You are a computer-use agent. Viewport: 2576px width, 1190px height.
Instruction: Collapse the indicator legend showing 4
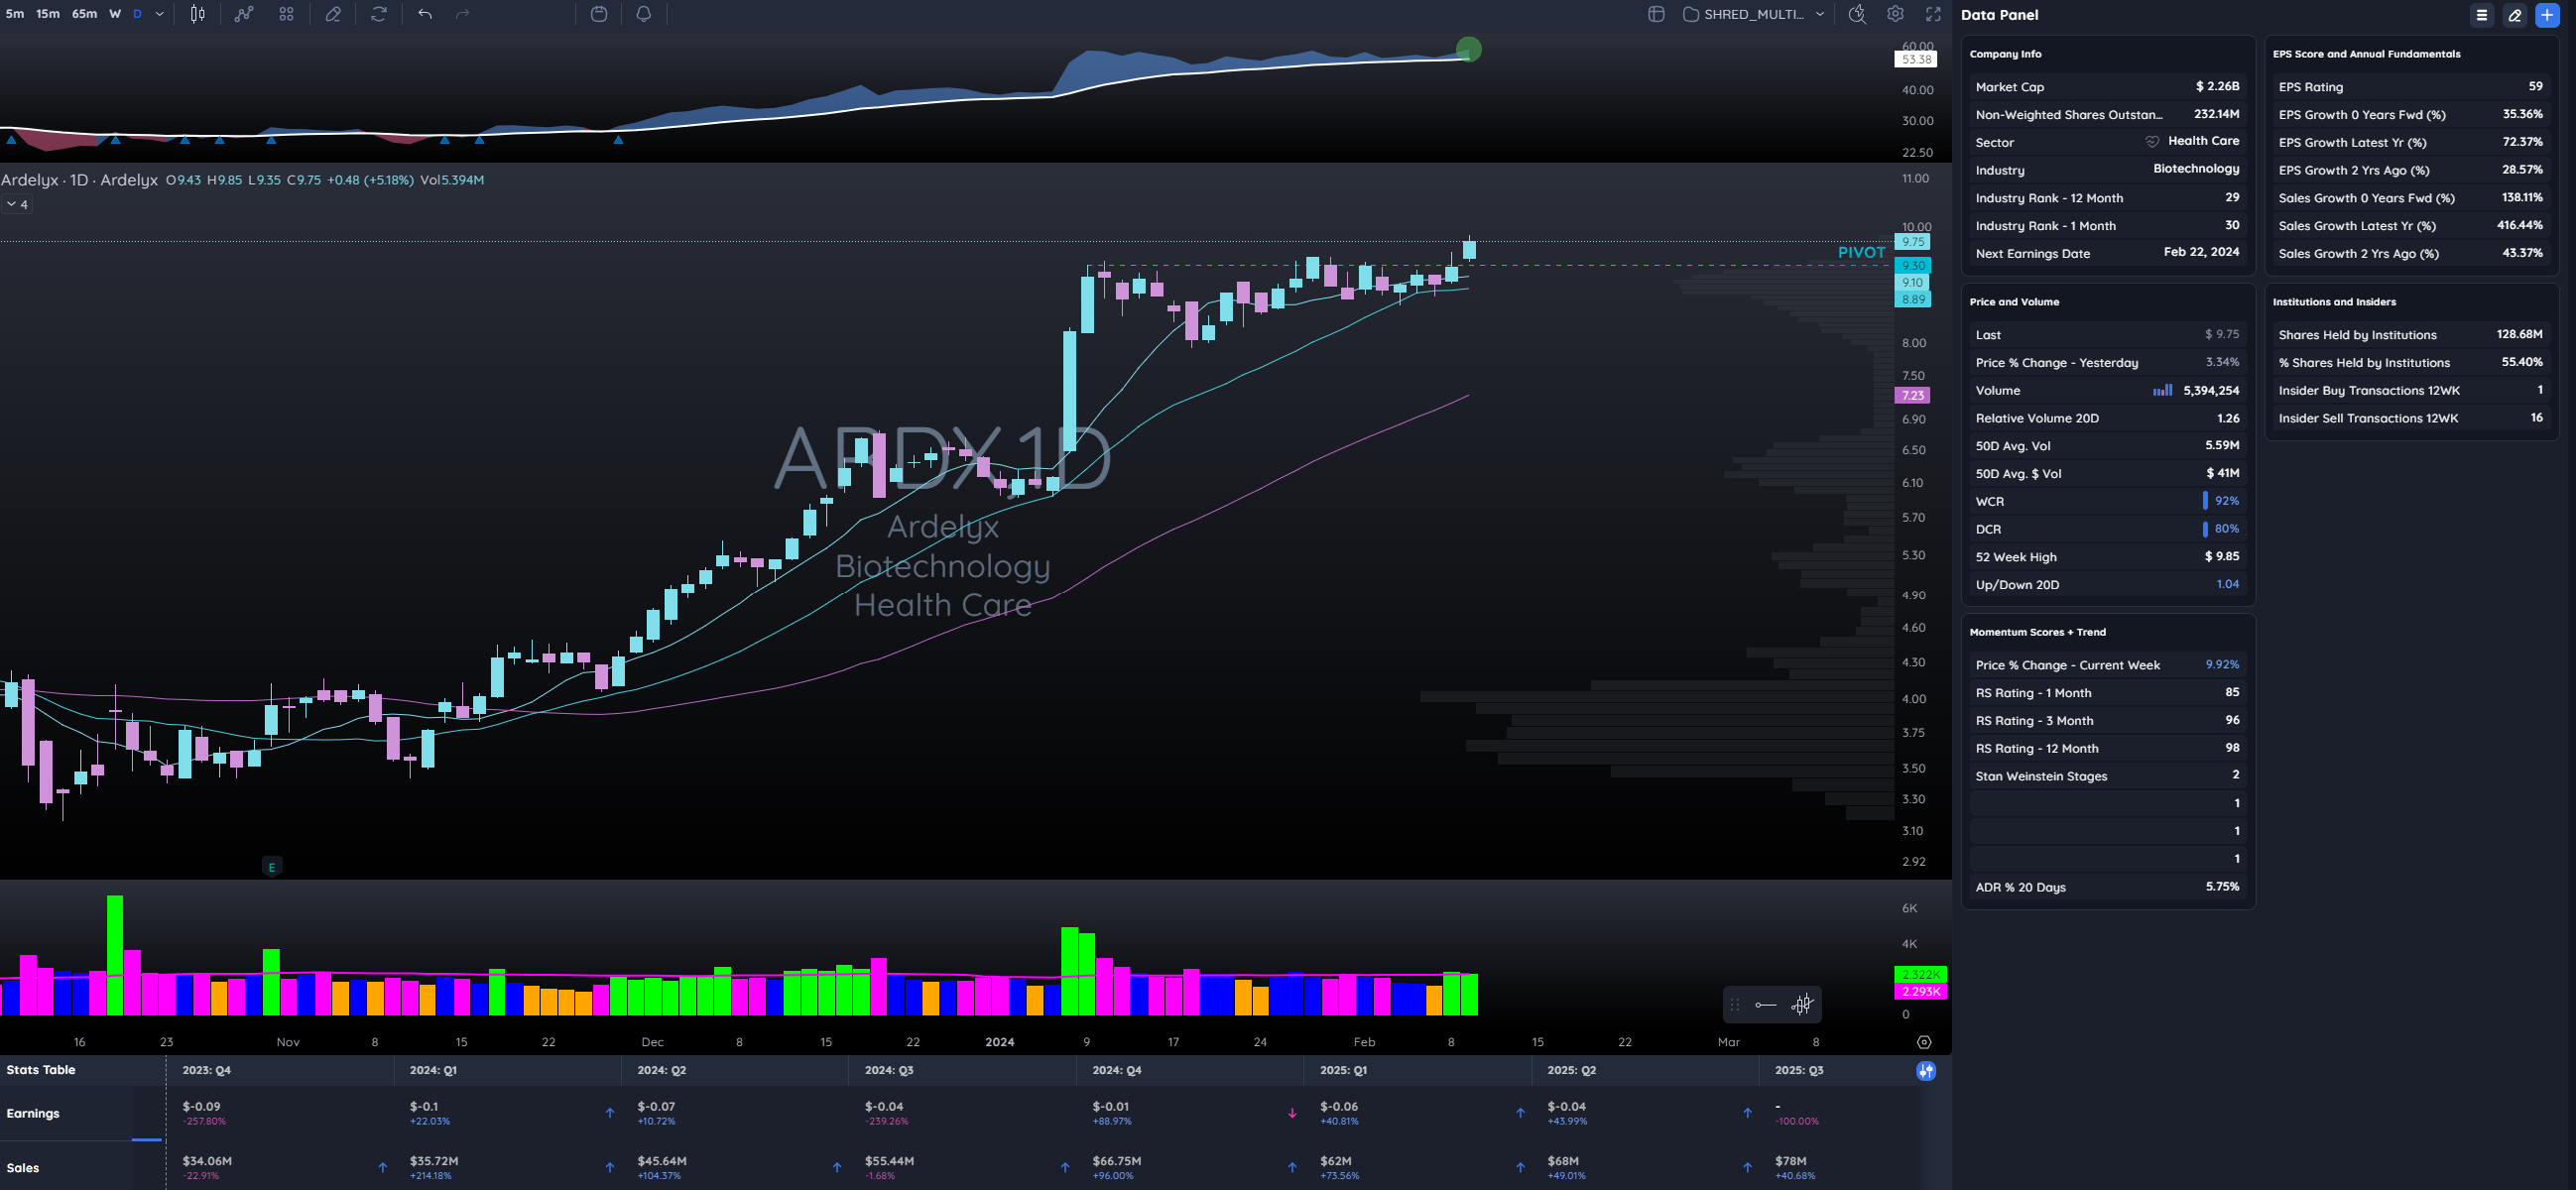[17, 204]
